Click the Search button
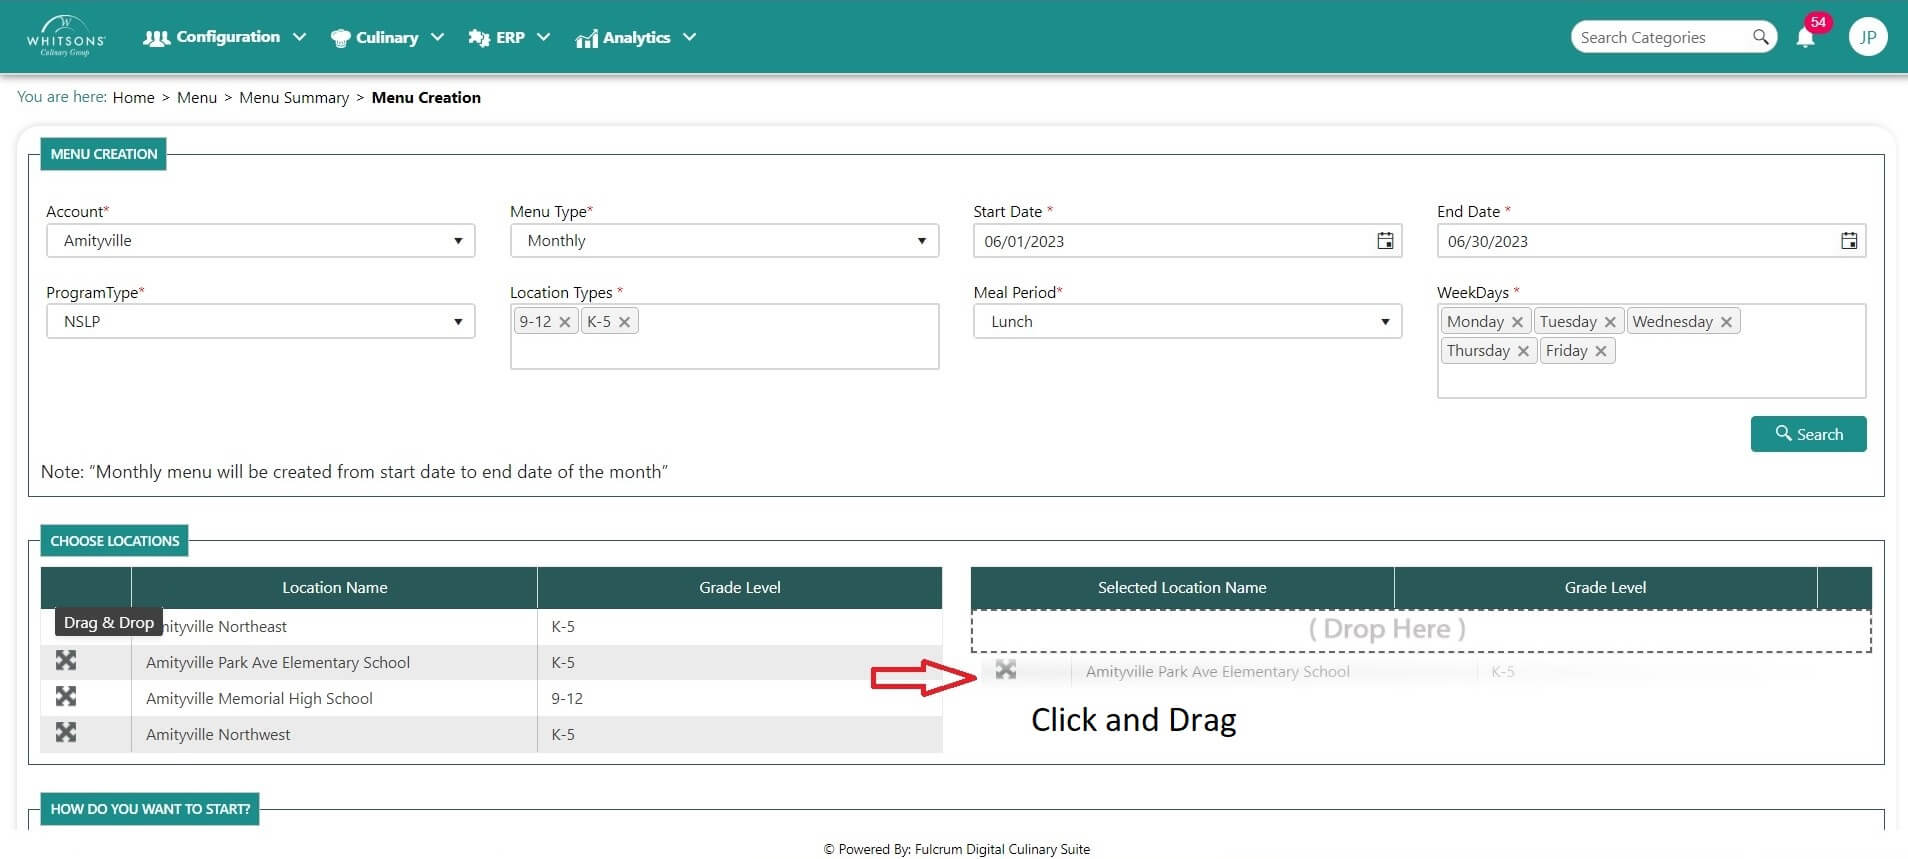Image resolution: width=1908 pixels, height=859 pixels. [1808, 434]
